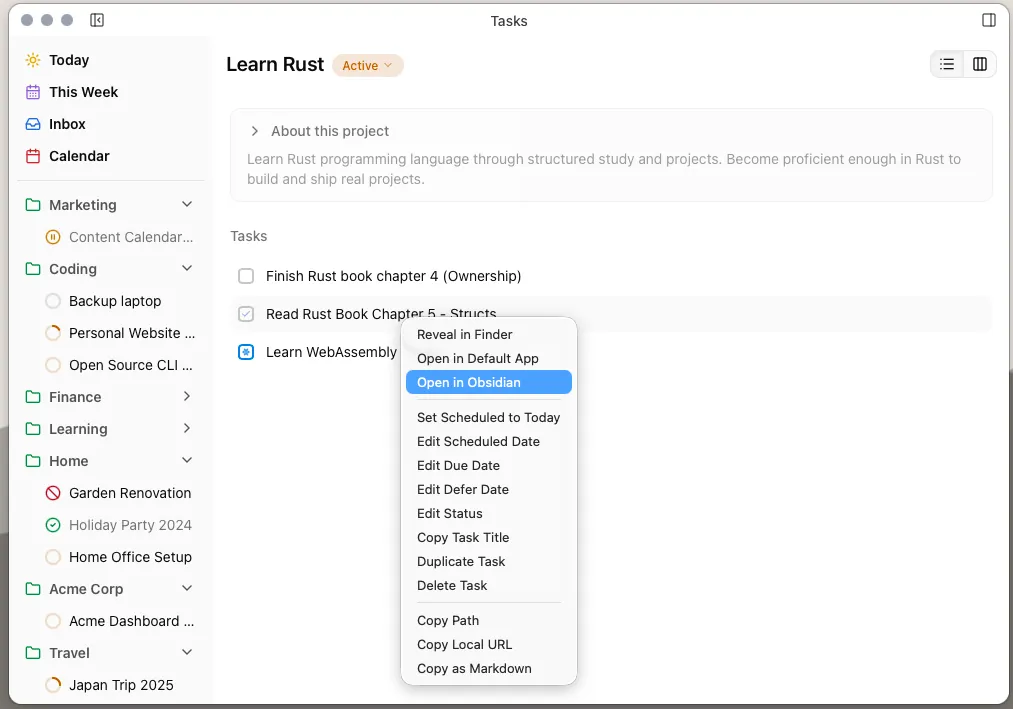This screenshot has height=709, width=1013.
Task: Expand the About this project disclosure arrow
Action: [x=254, y=130]
